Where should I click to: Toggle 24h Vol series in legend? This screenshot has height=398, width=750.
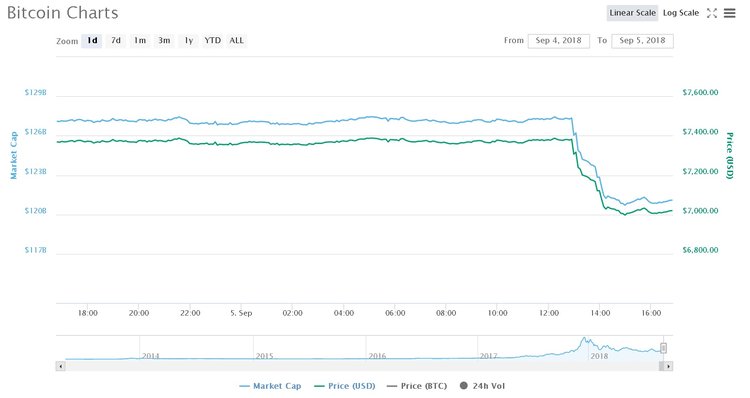pyautogui.click(x=482, y=386)
